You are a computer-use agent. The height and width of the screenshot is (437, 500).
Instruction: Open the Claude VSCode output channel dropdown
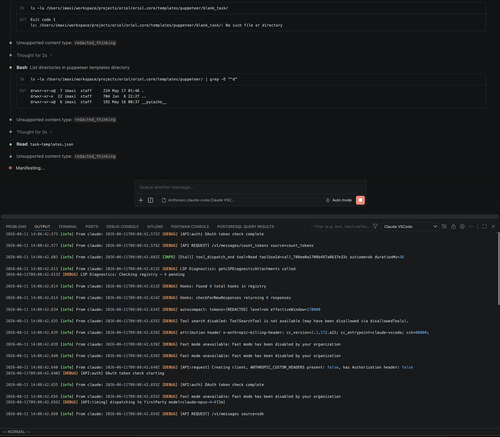tap(410, 227)
